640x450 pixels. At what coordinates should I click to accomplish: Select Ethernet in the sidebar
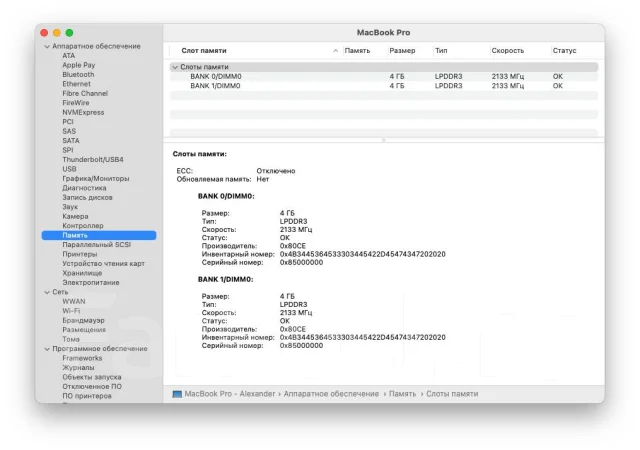76,84
